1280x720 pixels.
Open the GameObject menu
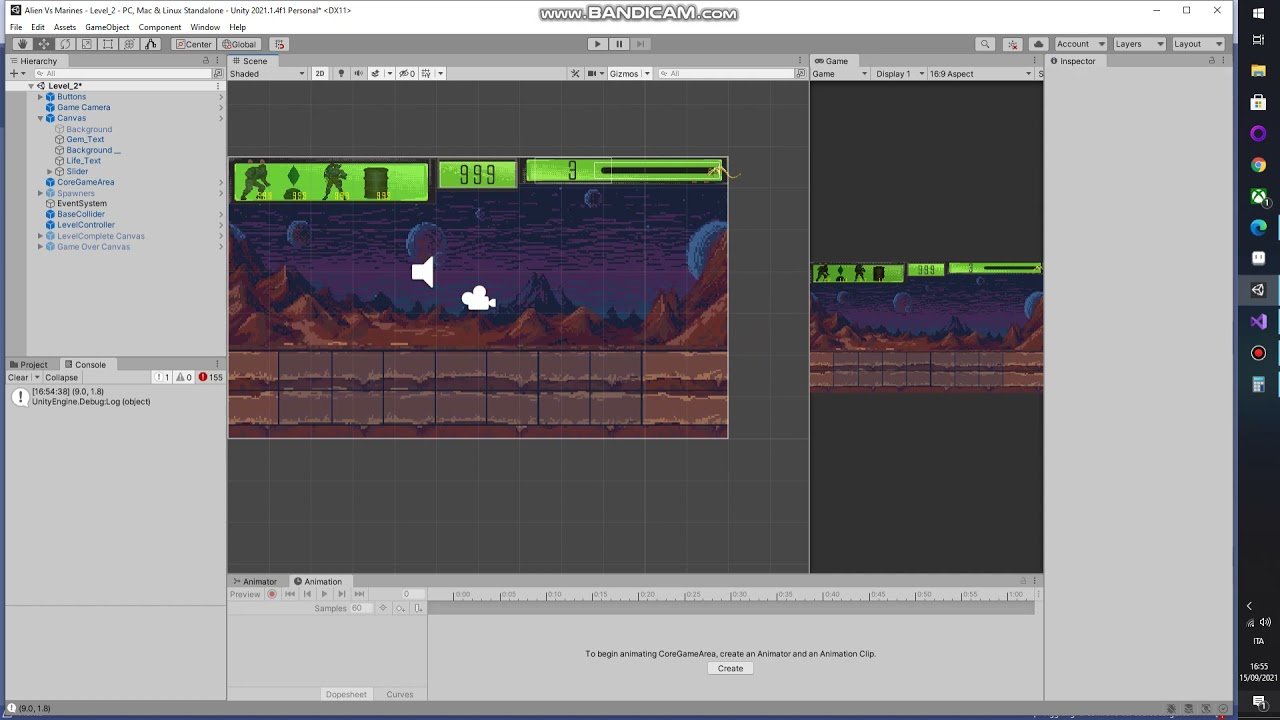pos(106,27)
